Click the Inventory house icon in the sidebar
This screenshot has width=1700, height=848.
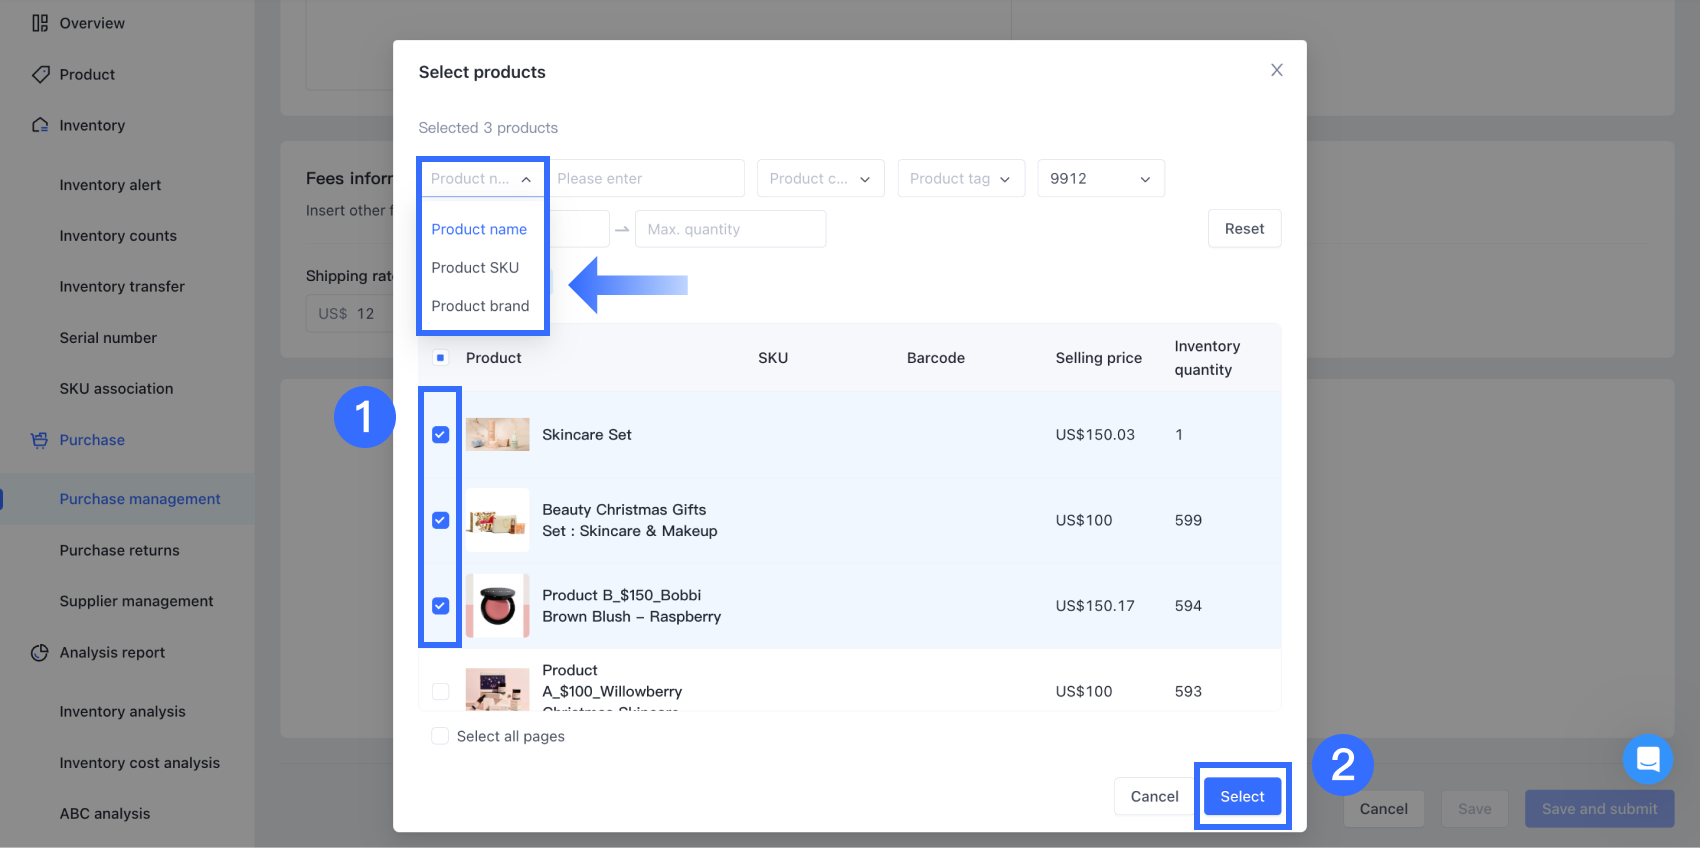click(x=40, y=125)
